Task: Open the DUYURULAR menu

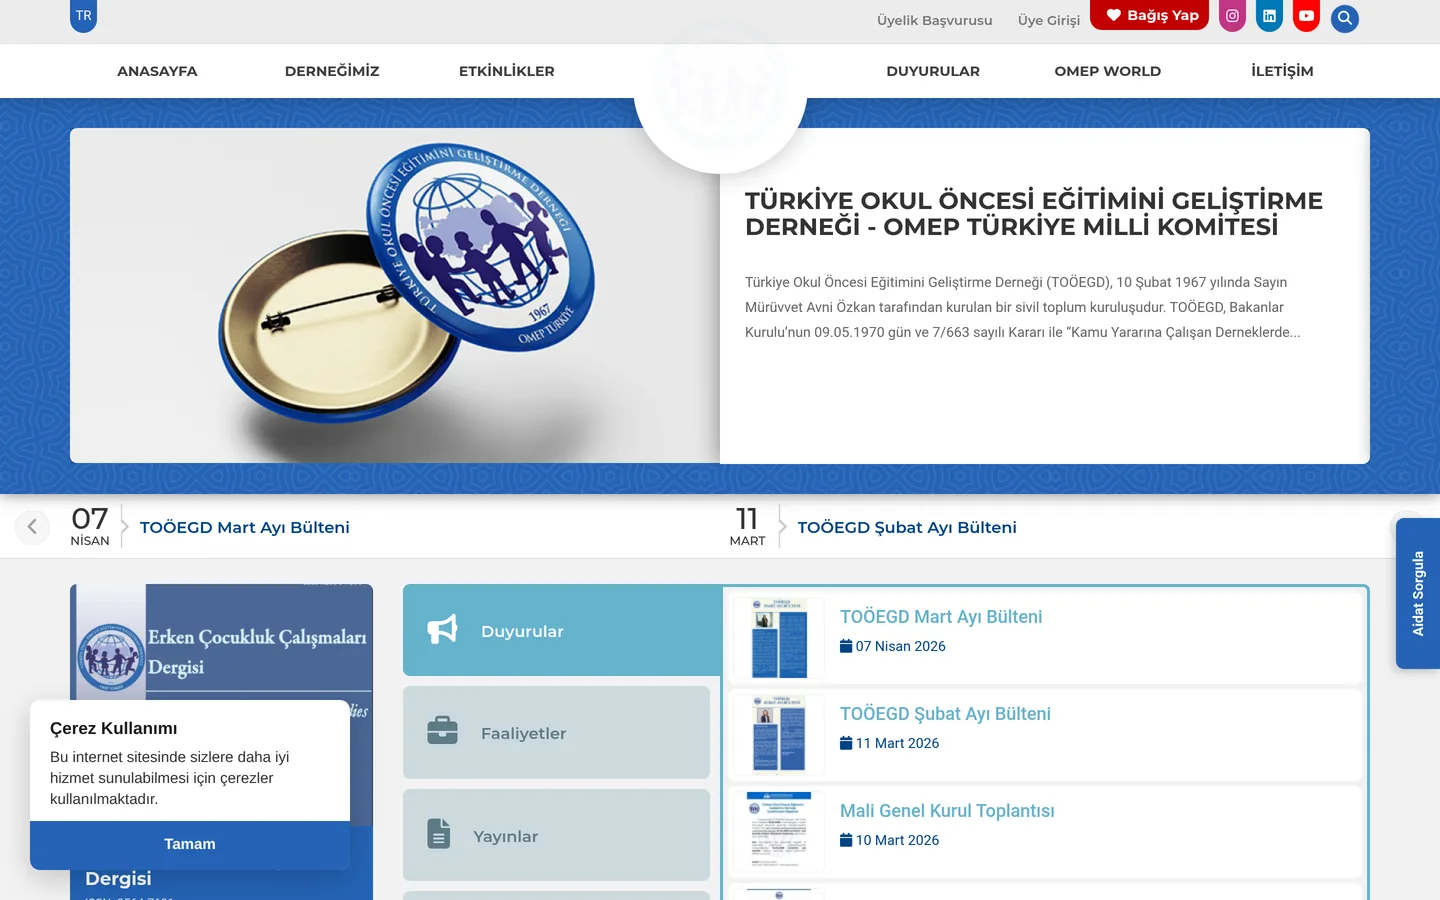Action: coord(933,71)
